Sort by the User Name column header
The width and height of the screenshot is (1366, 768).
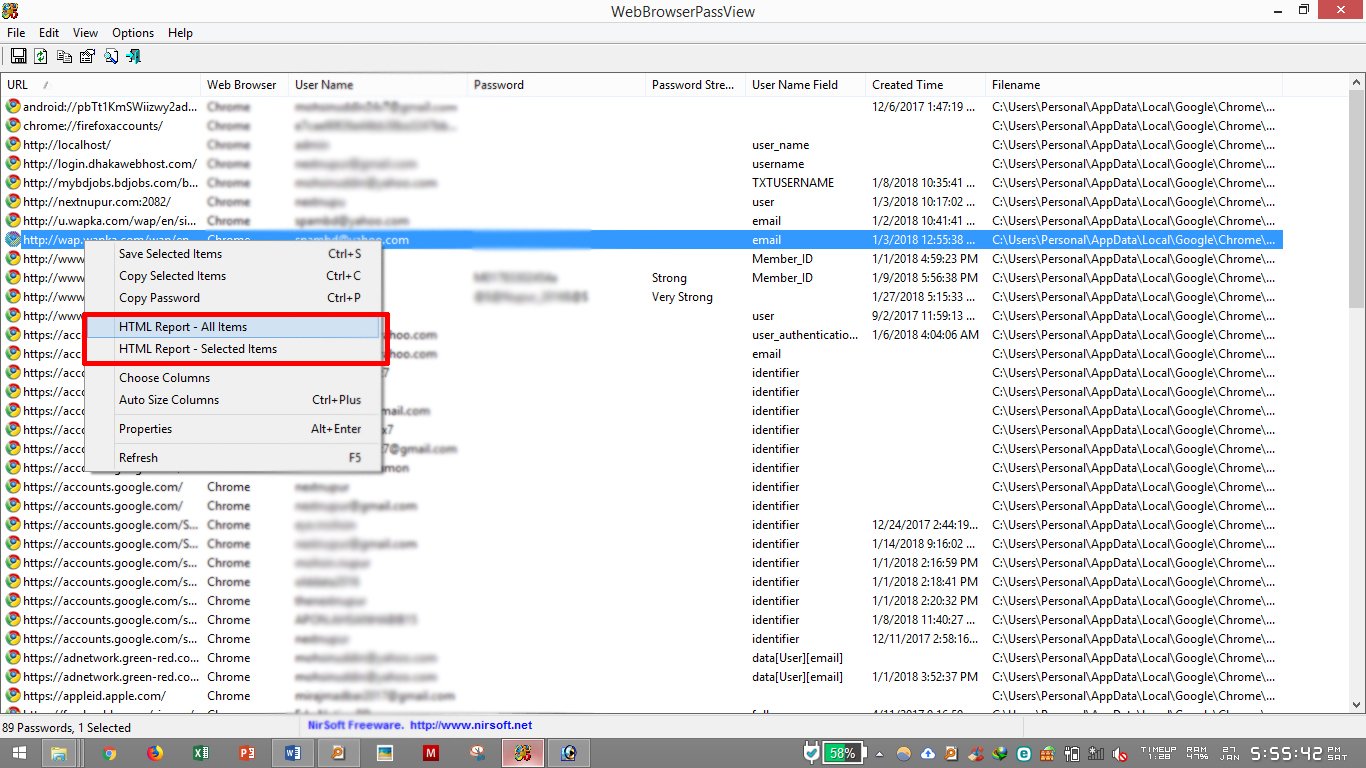(378, 85)
